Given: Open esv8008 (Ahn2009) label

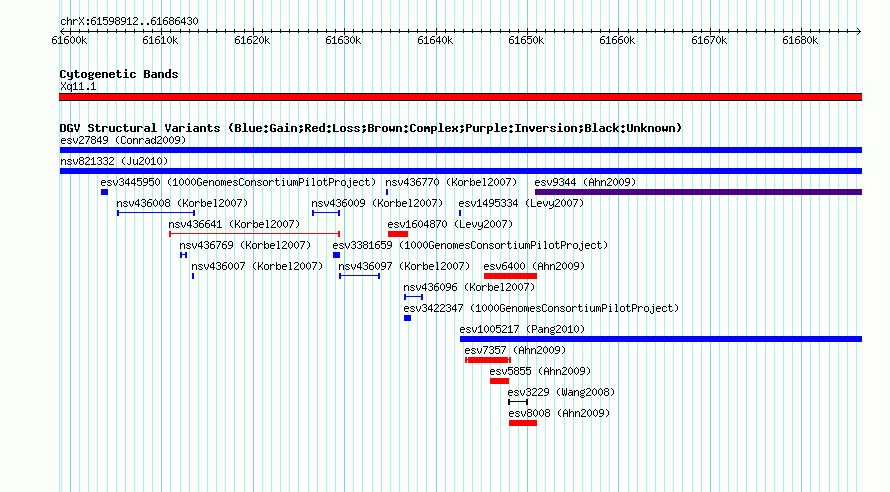Looking at the screenshot, I should click(x=559, y=413).
